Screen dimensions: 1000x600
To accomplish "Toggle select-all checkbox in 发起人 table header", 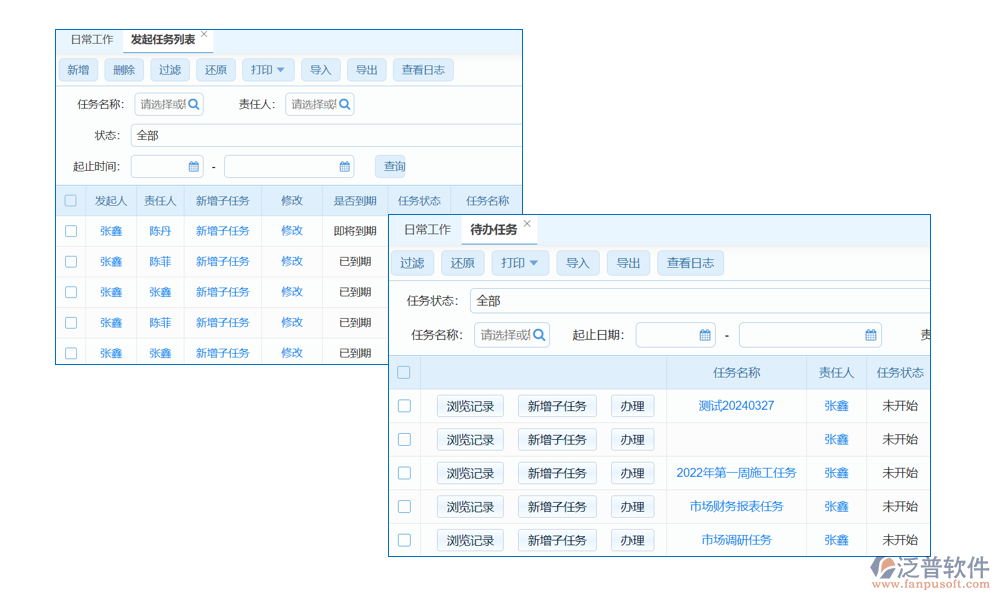I will (70, 200).
